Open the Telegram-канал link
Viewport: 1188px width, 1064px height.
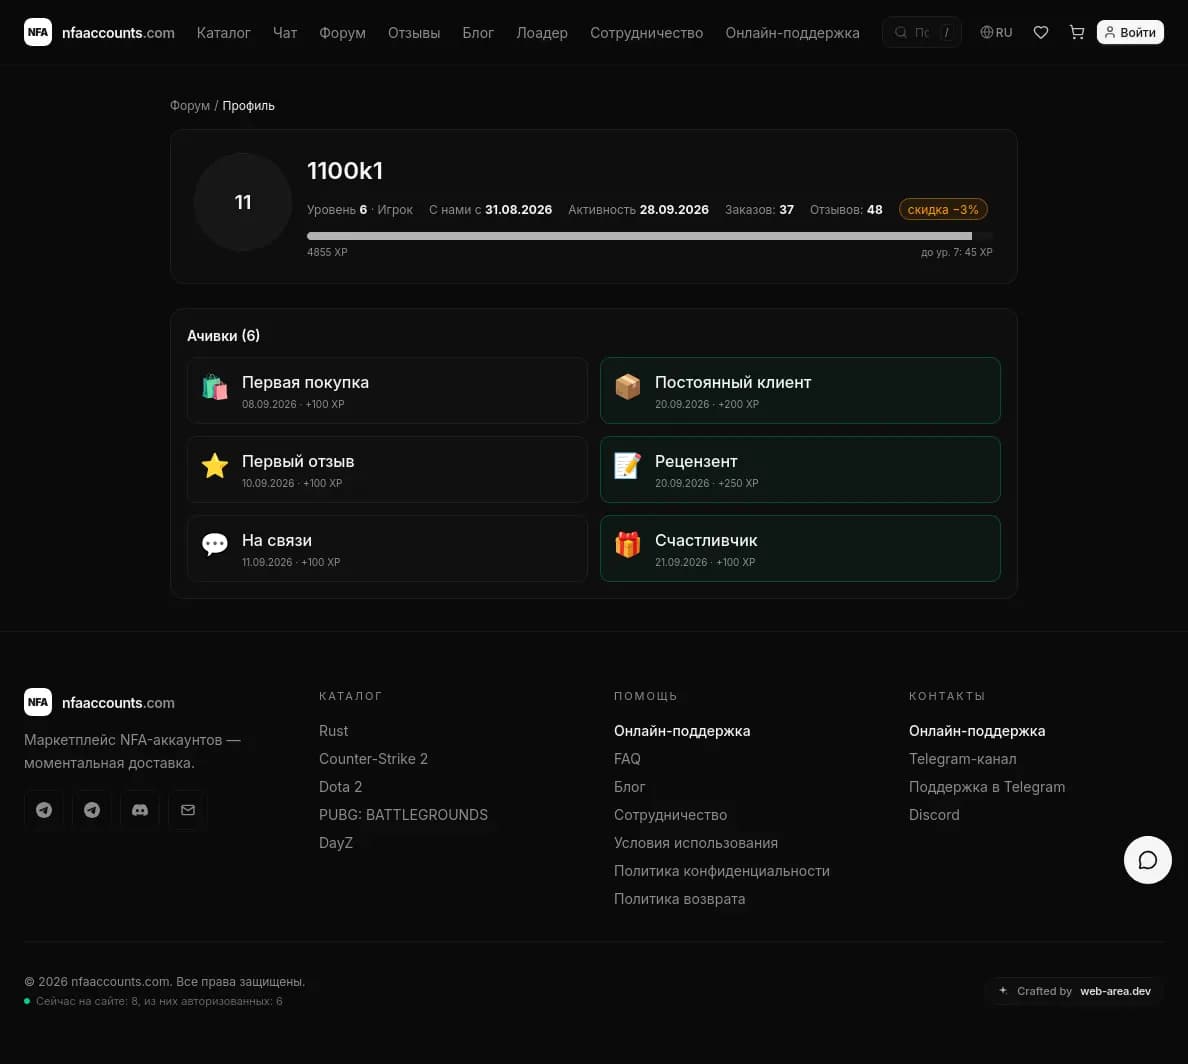[962, 759]
